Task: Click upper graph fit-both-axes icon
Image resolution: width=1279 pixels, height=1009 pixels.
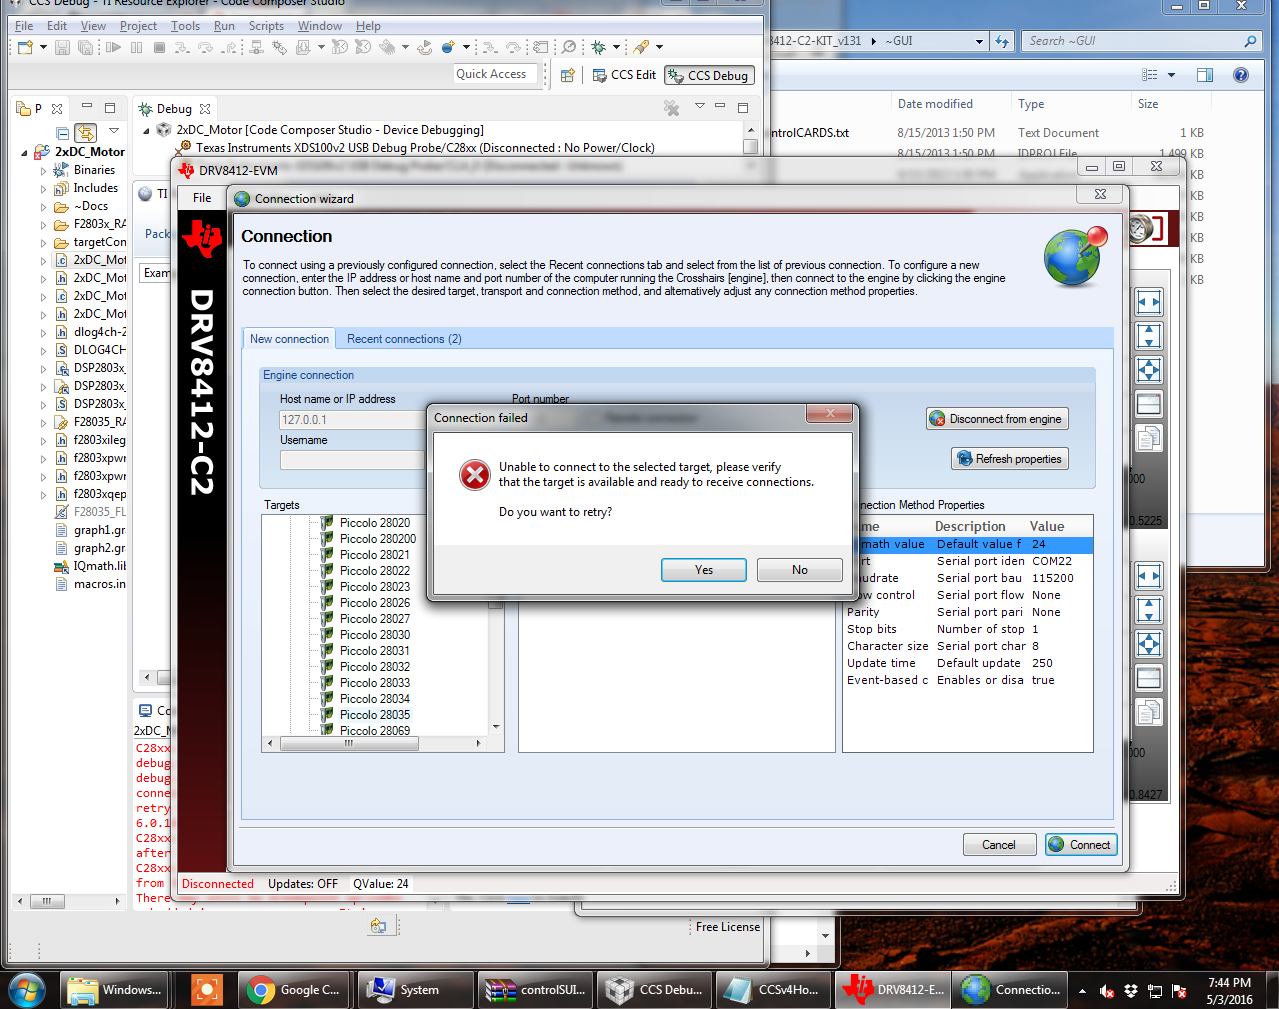Action: click(x=1149, y=370)
